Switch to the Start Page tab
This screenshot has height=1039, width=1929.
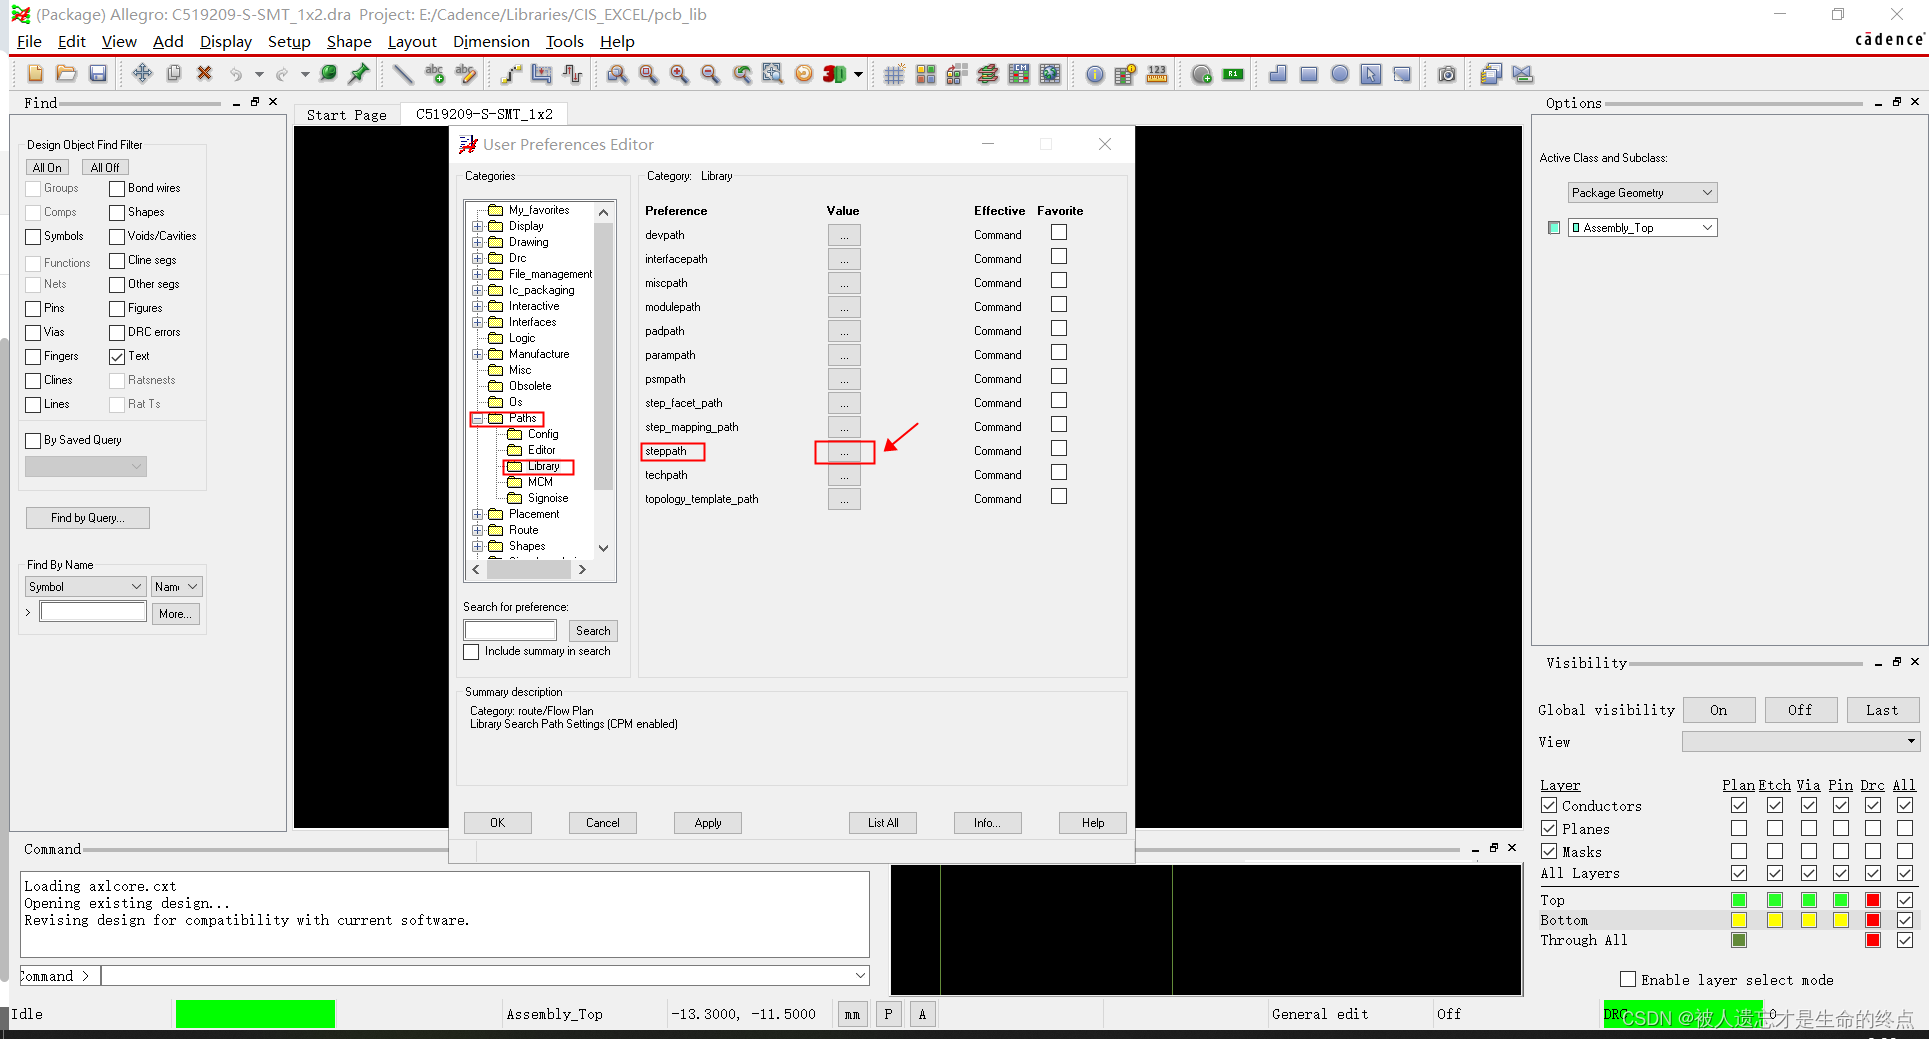tap(346, 115)
